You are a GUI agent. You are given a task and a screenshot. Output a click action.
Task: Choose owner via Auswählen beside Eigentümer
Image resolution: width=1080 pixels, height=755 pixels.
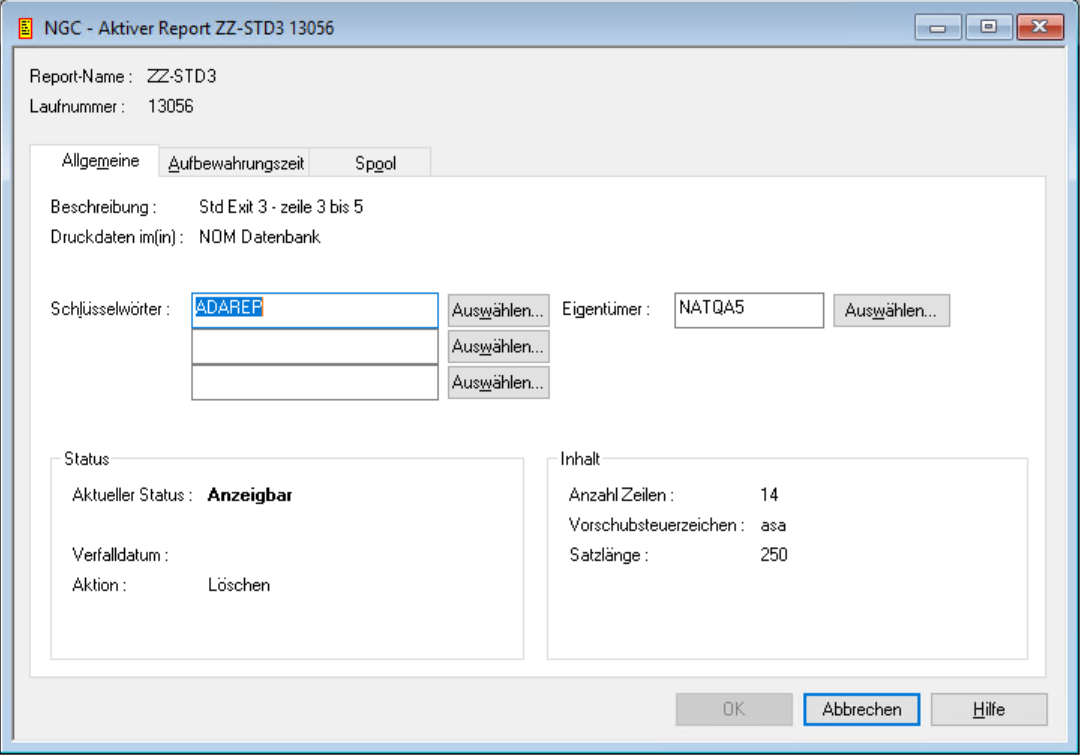coord(891,311)
